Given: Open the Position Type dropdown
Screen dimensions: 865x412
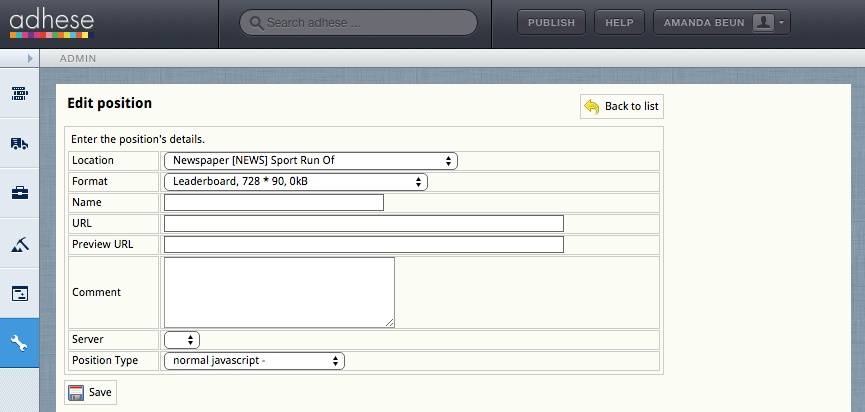Looking at the screenshot, I should click(x=254, y=361).
